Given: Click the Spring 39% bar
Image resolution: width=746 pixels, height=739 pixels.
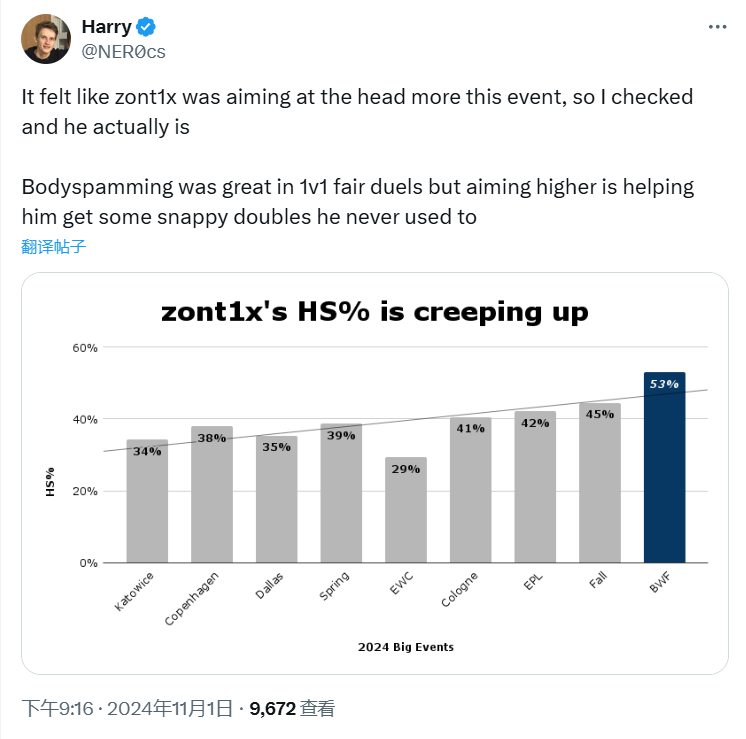Looking at the screenshot, I should (341, 493).
